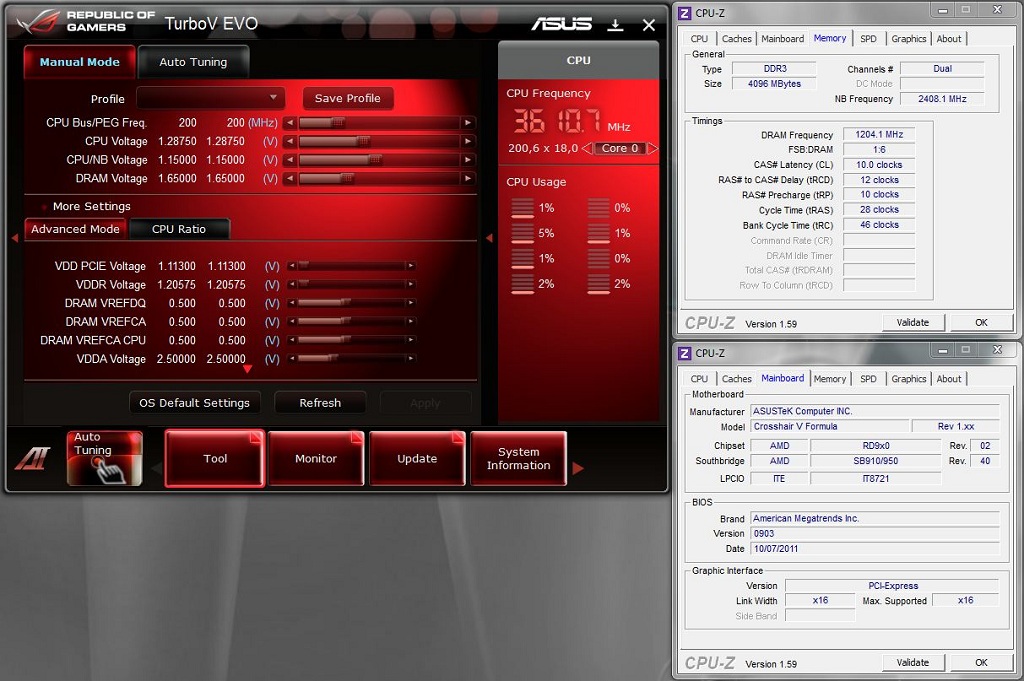Show previous core using left arrow beside Core 0
This screenshot has height=681, width=1024.
click(x=586, y=148)
